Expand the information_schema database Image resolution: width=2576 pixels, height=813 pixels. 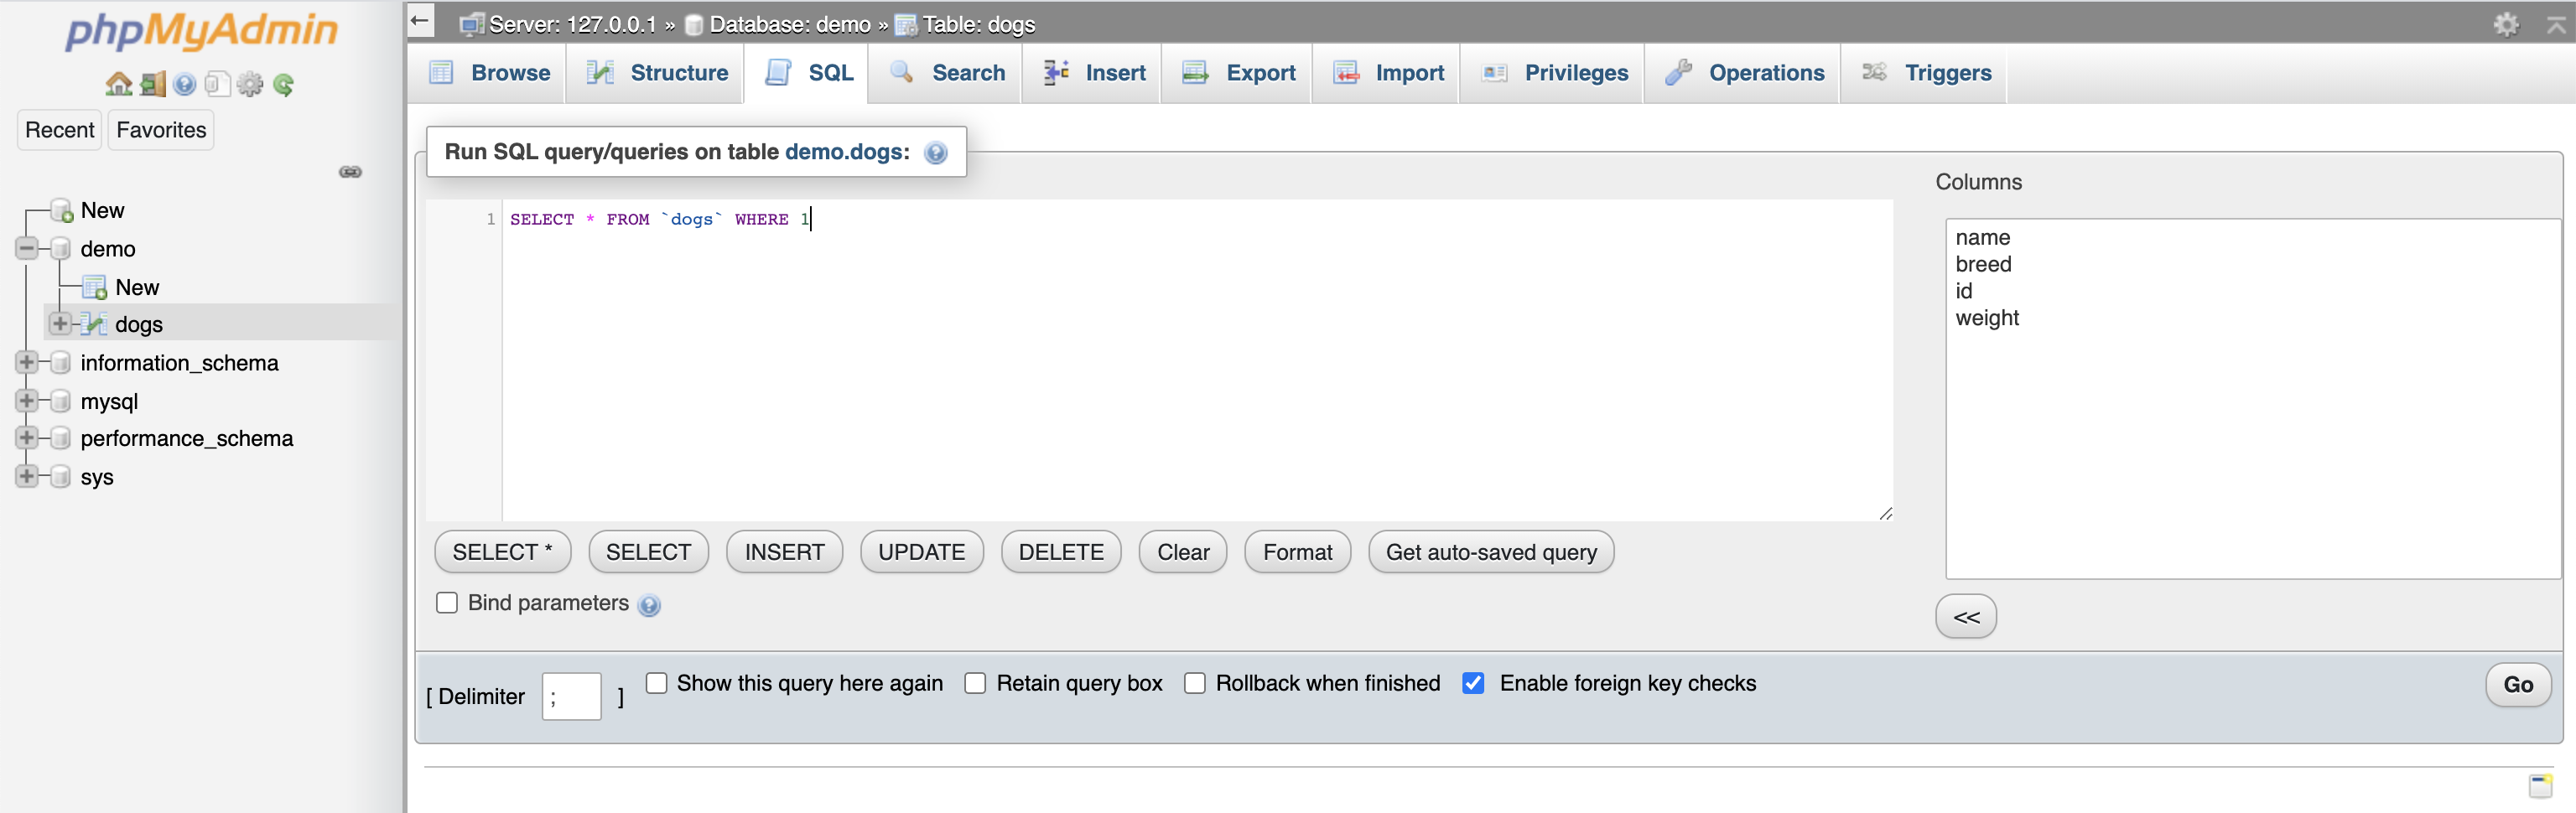[x=26, y=362]
